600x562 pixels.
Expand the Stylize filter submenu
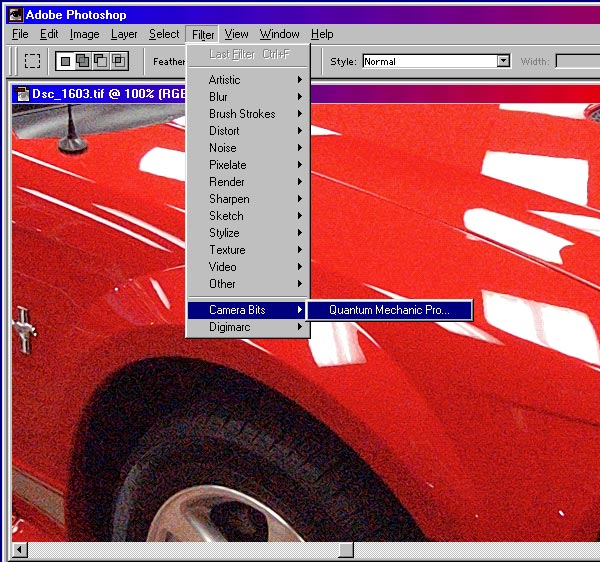tap(248, 233)
